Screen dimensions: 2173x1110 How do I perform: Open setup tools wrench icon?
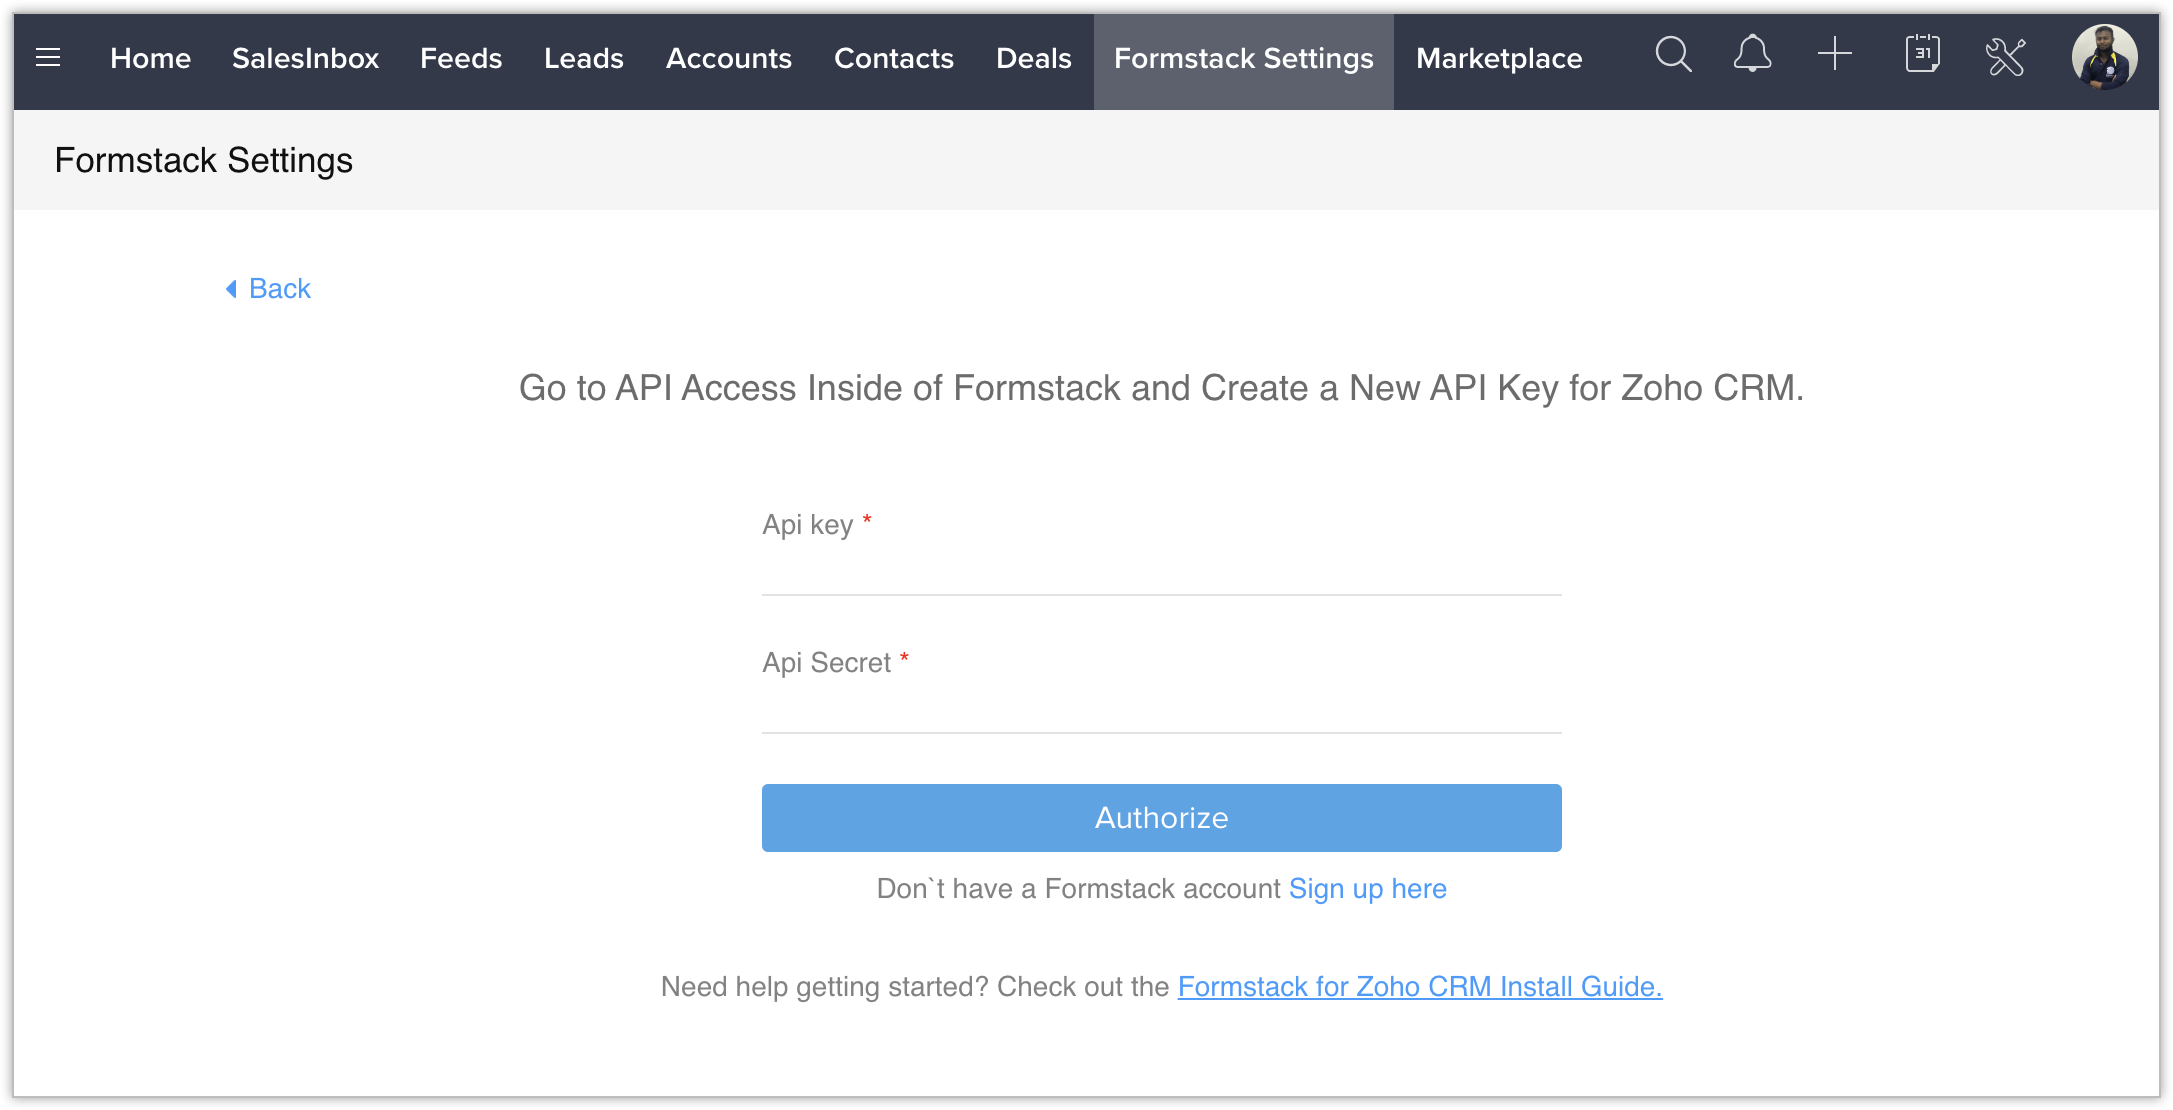click(x=2005, y=56)
